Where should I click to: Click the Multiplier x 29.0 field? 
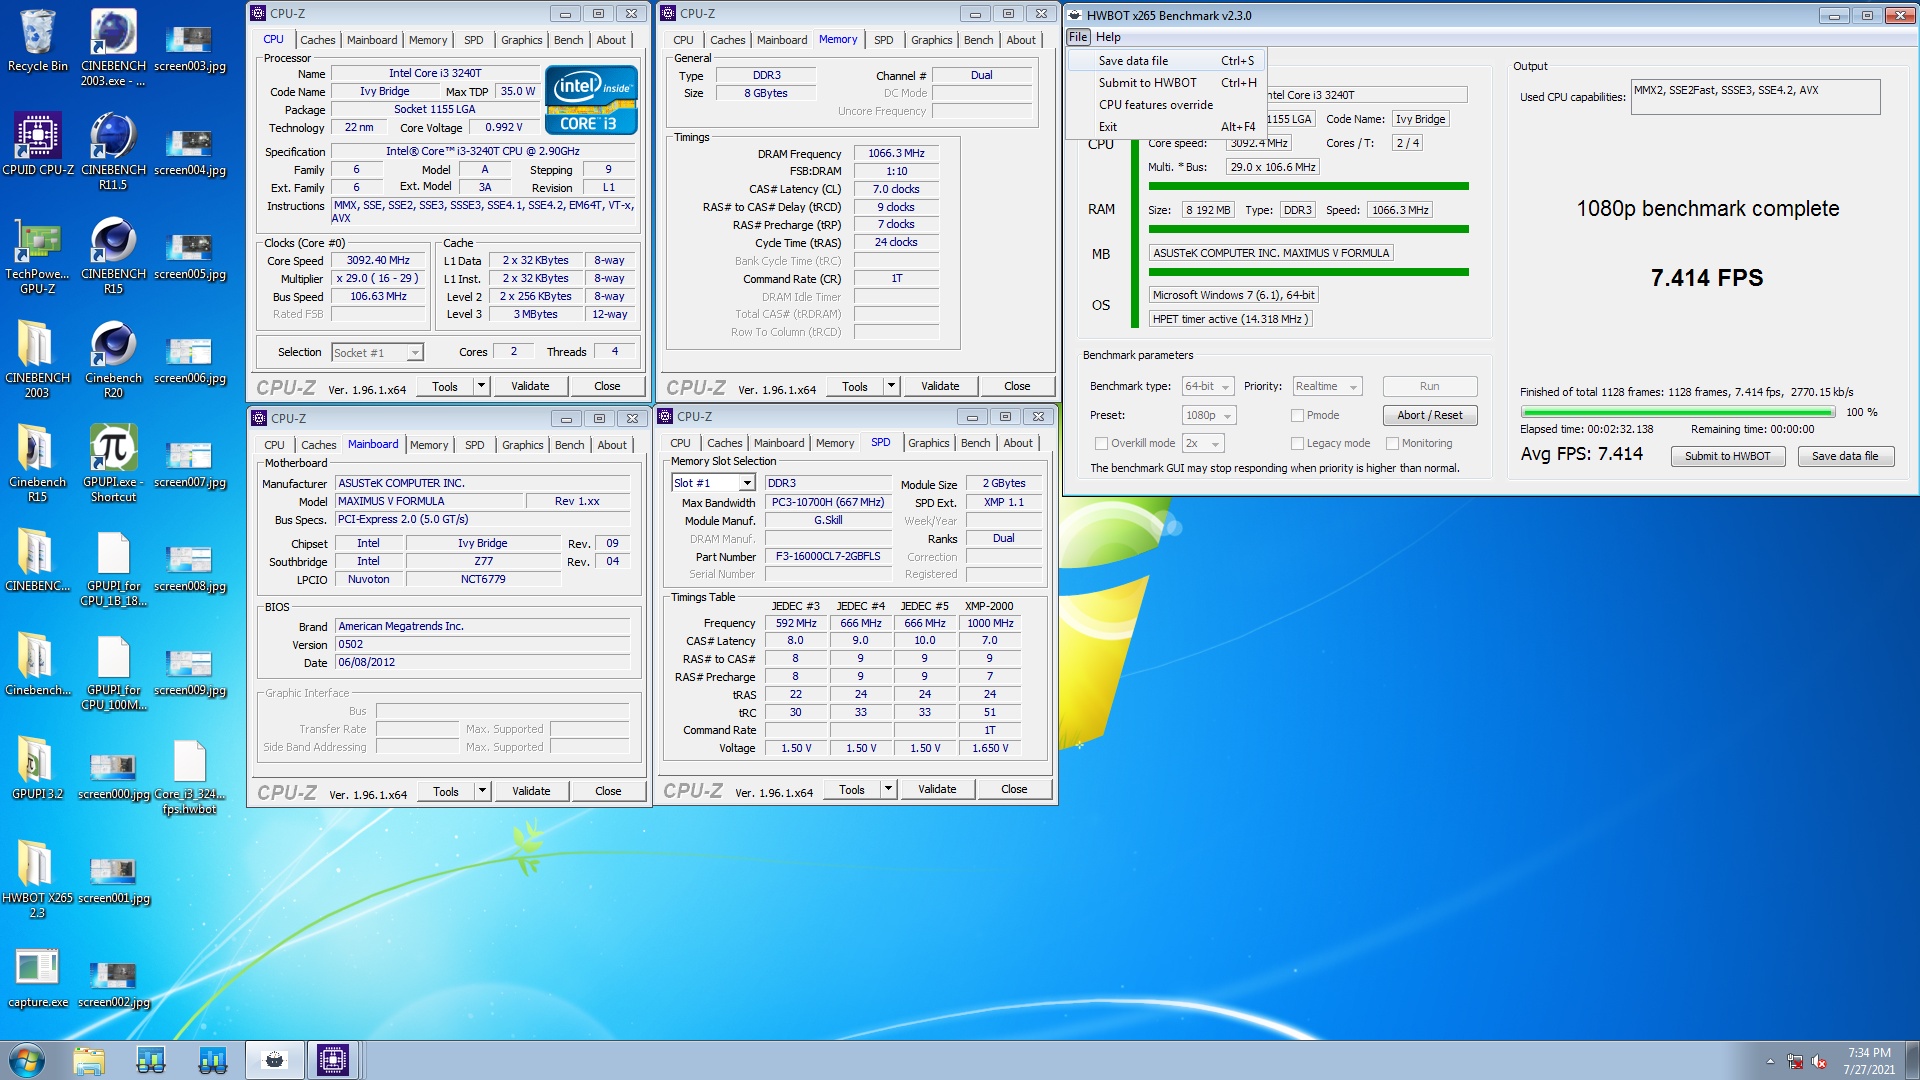click(379, 279)
